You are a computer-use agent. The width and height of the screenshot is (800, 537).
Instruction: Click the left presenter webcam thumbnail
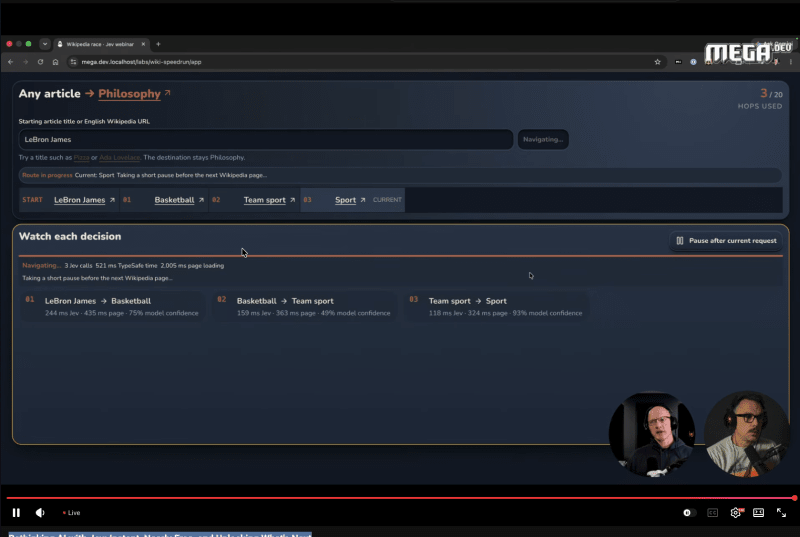click(x=652, y=434)
